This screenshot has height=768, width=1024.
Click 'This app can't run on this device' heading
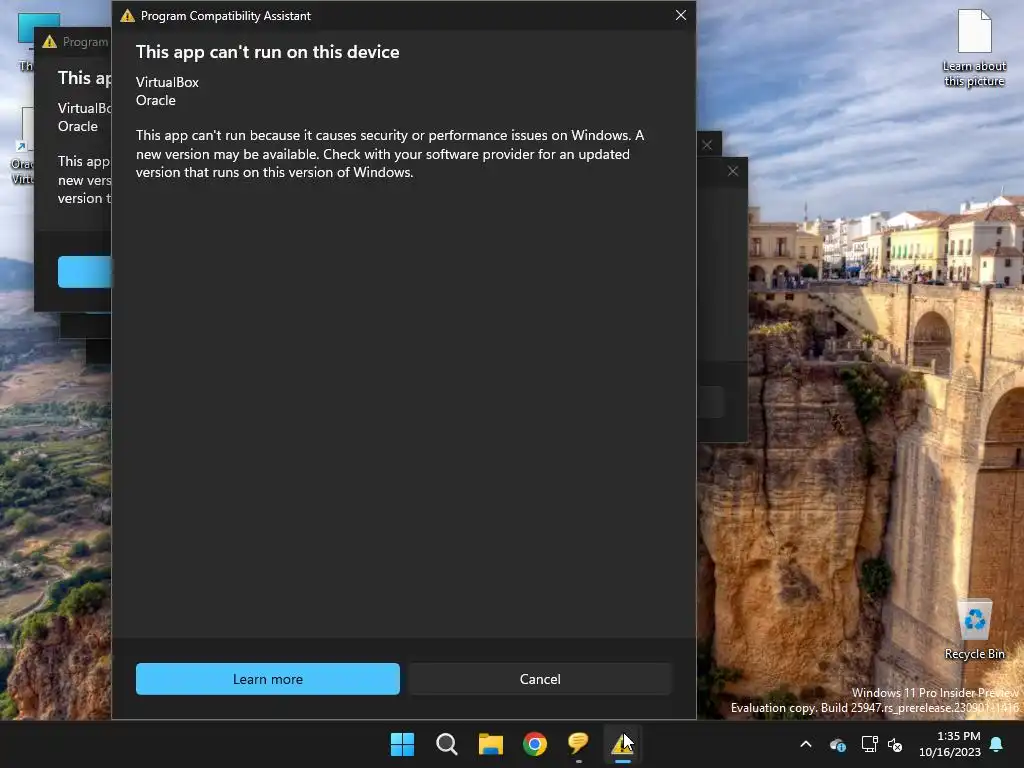267,52
